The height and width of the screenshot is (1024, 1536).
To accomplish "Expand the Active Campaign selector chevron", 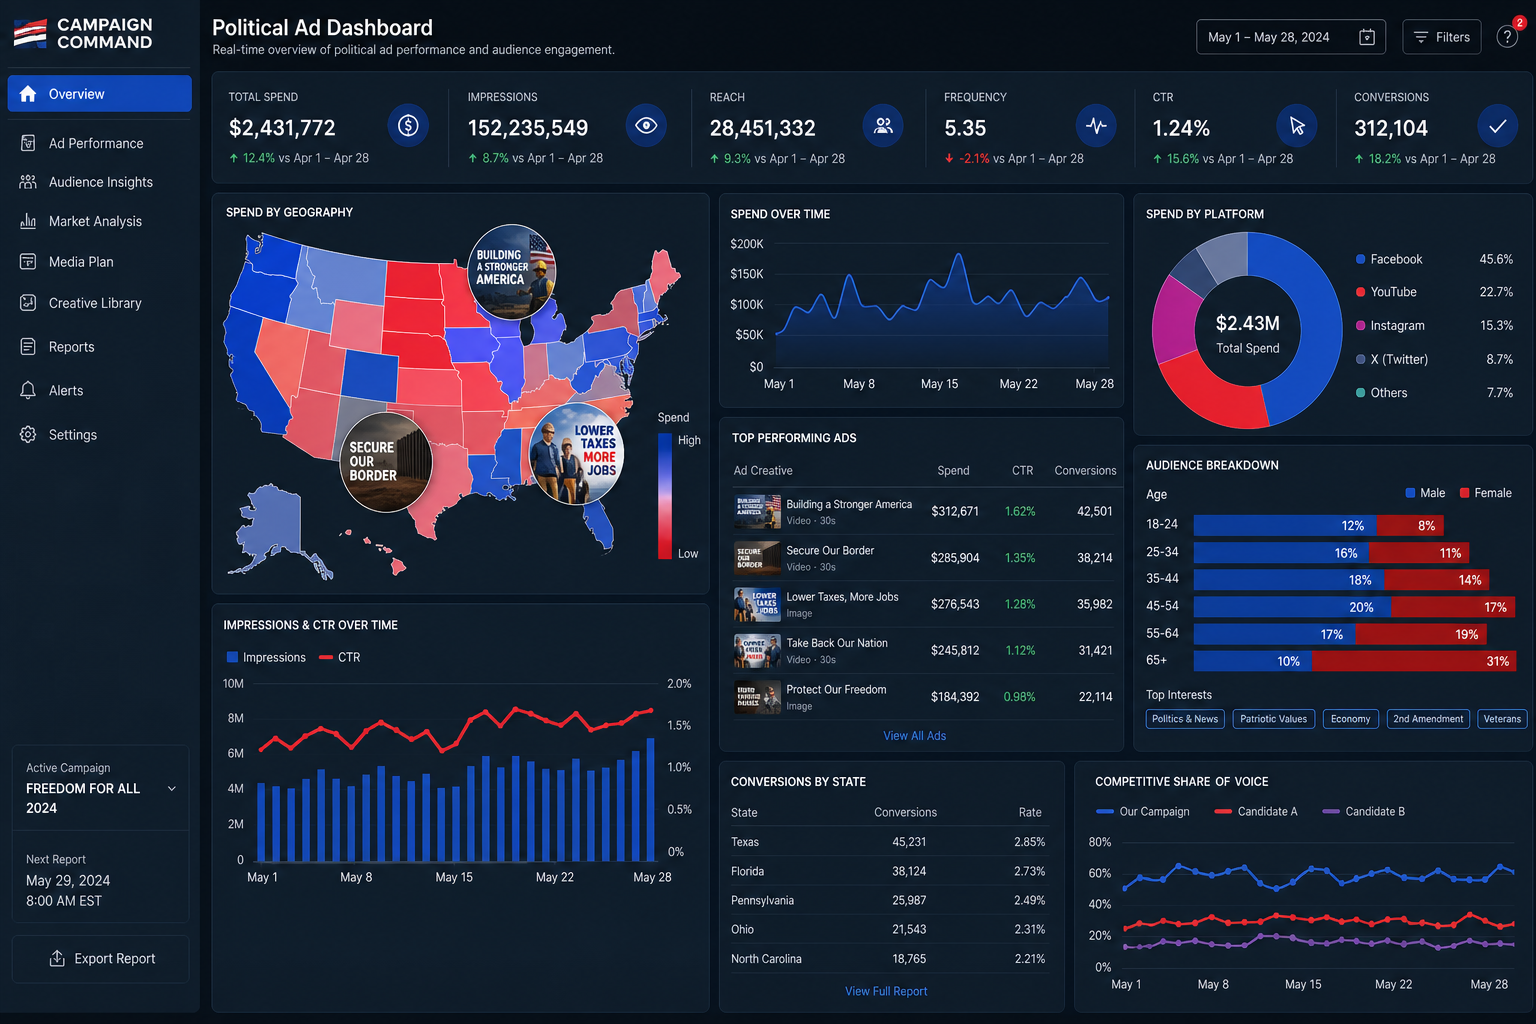I will pos(172,789).
